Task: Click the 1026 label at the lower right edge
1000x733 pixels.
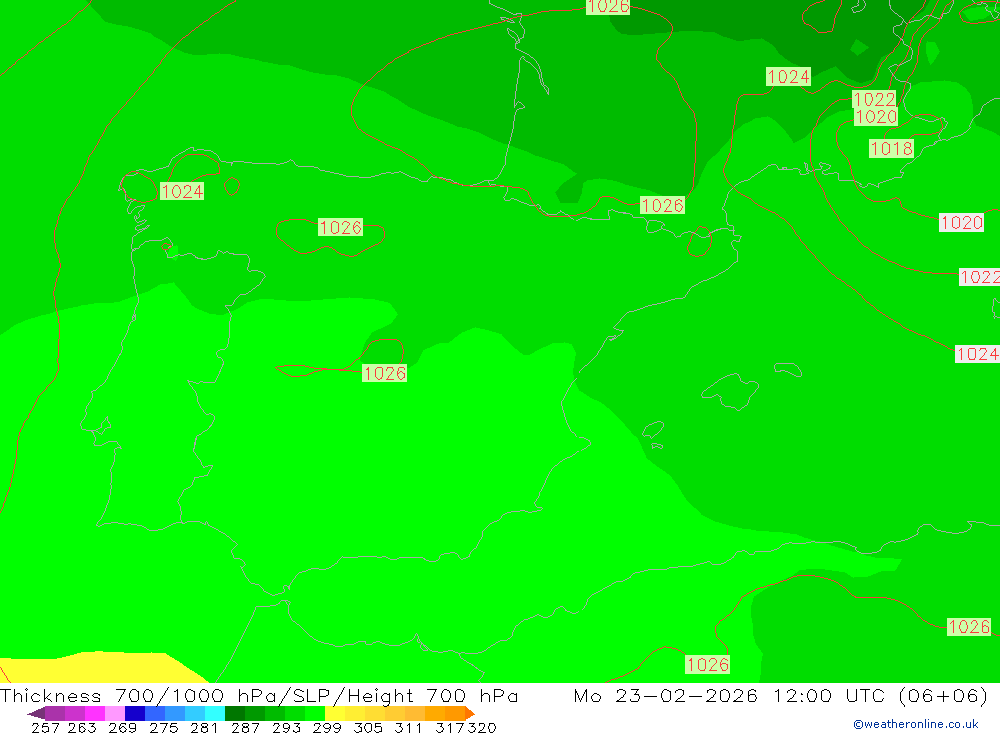Action: pos(969,626)
